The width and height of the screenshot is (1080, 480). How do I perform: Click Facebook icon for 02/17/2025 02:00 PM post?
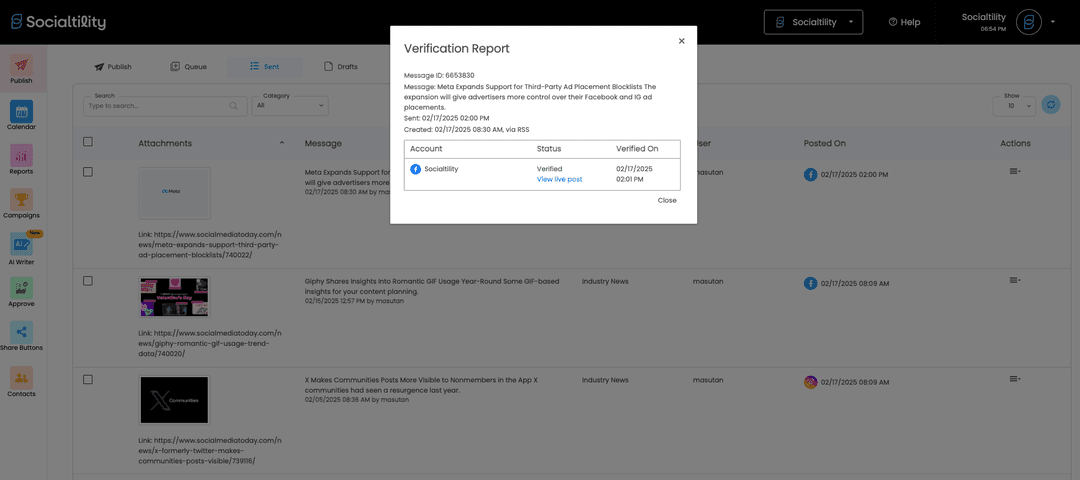811,174
